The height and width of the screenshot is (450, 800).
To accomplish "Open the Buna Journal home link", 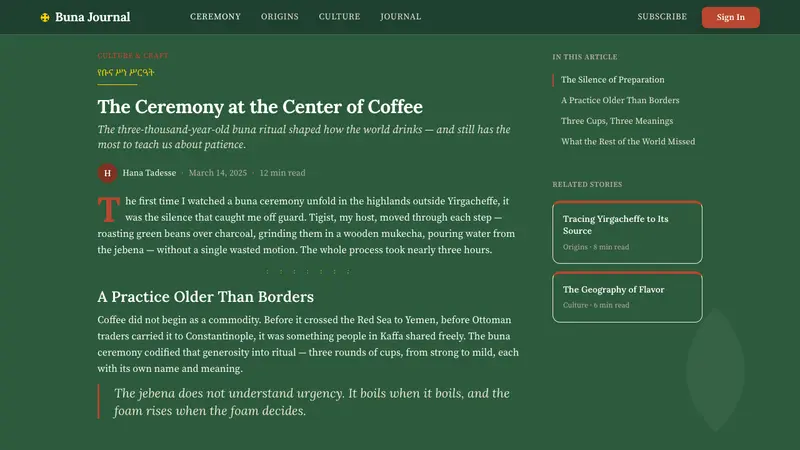I will tap(85, 17).
